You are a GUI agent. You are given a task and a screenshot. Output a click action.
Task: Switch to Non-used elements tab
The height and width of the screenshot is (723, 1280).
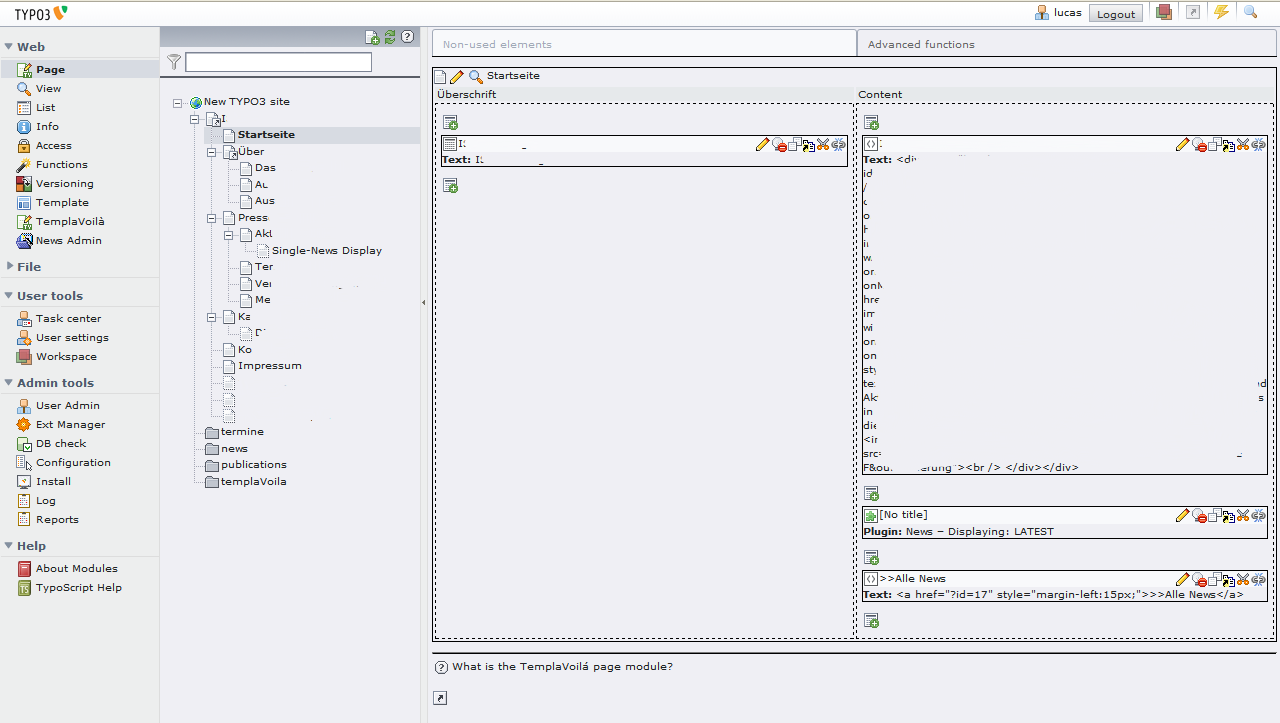[644, 44]
